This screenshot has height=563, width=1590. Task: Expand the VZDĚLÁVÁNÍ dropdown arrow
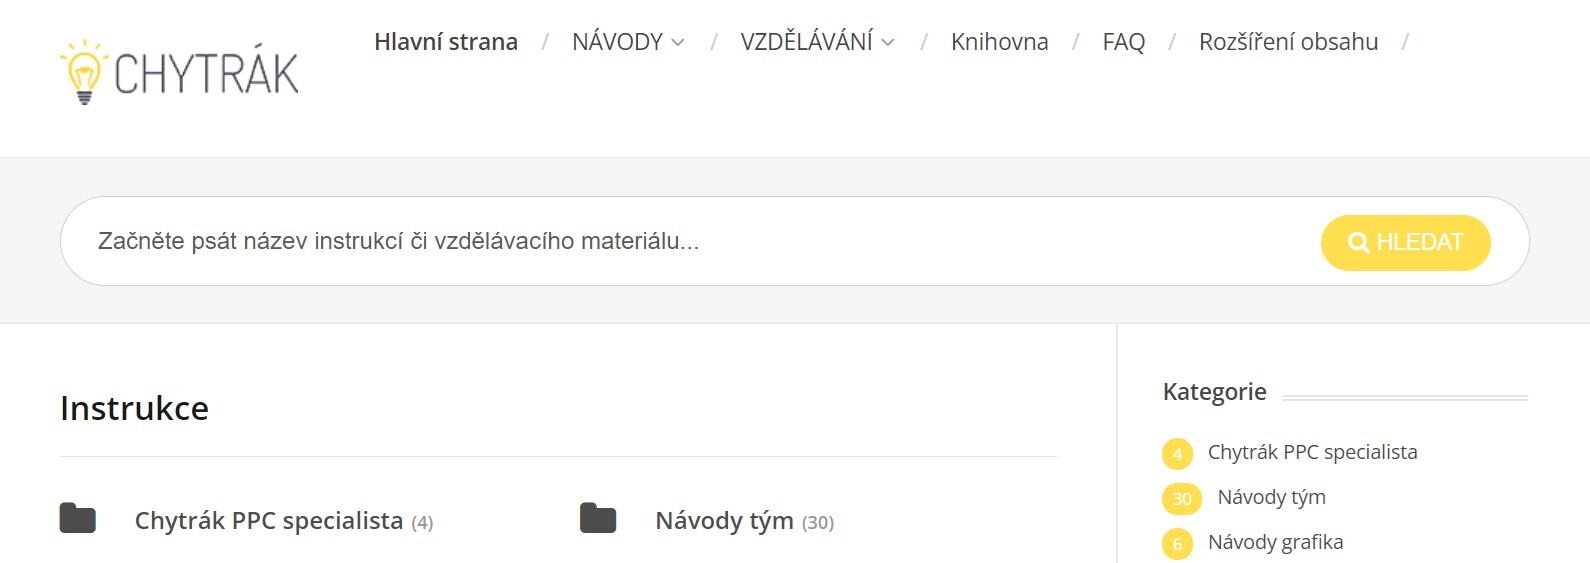[888, 42]
